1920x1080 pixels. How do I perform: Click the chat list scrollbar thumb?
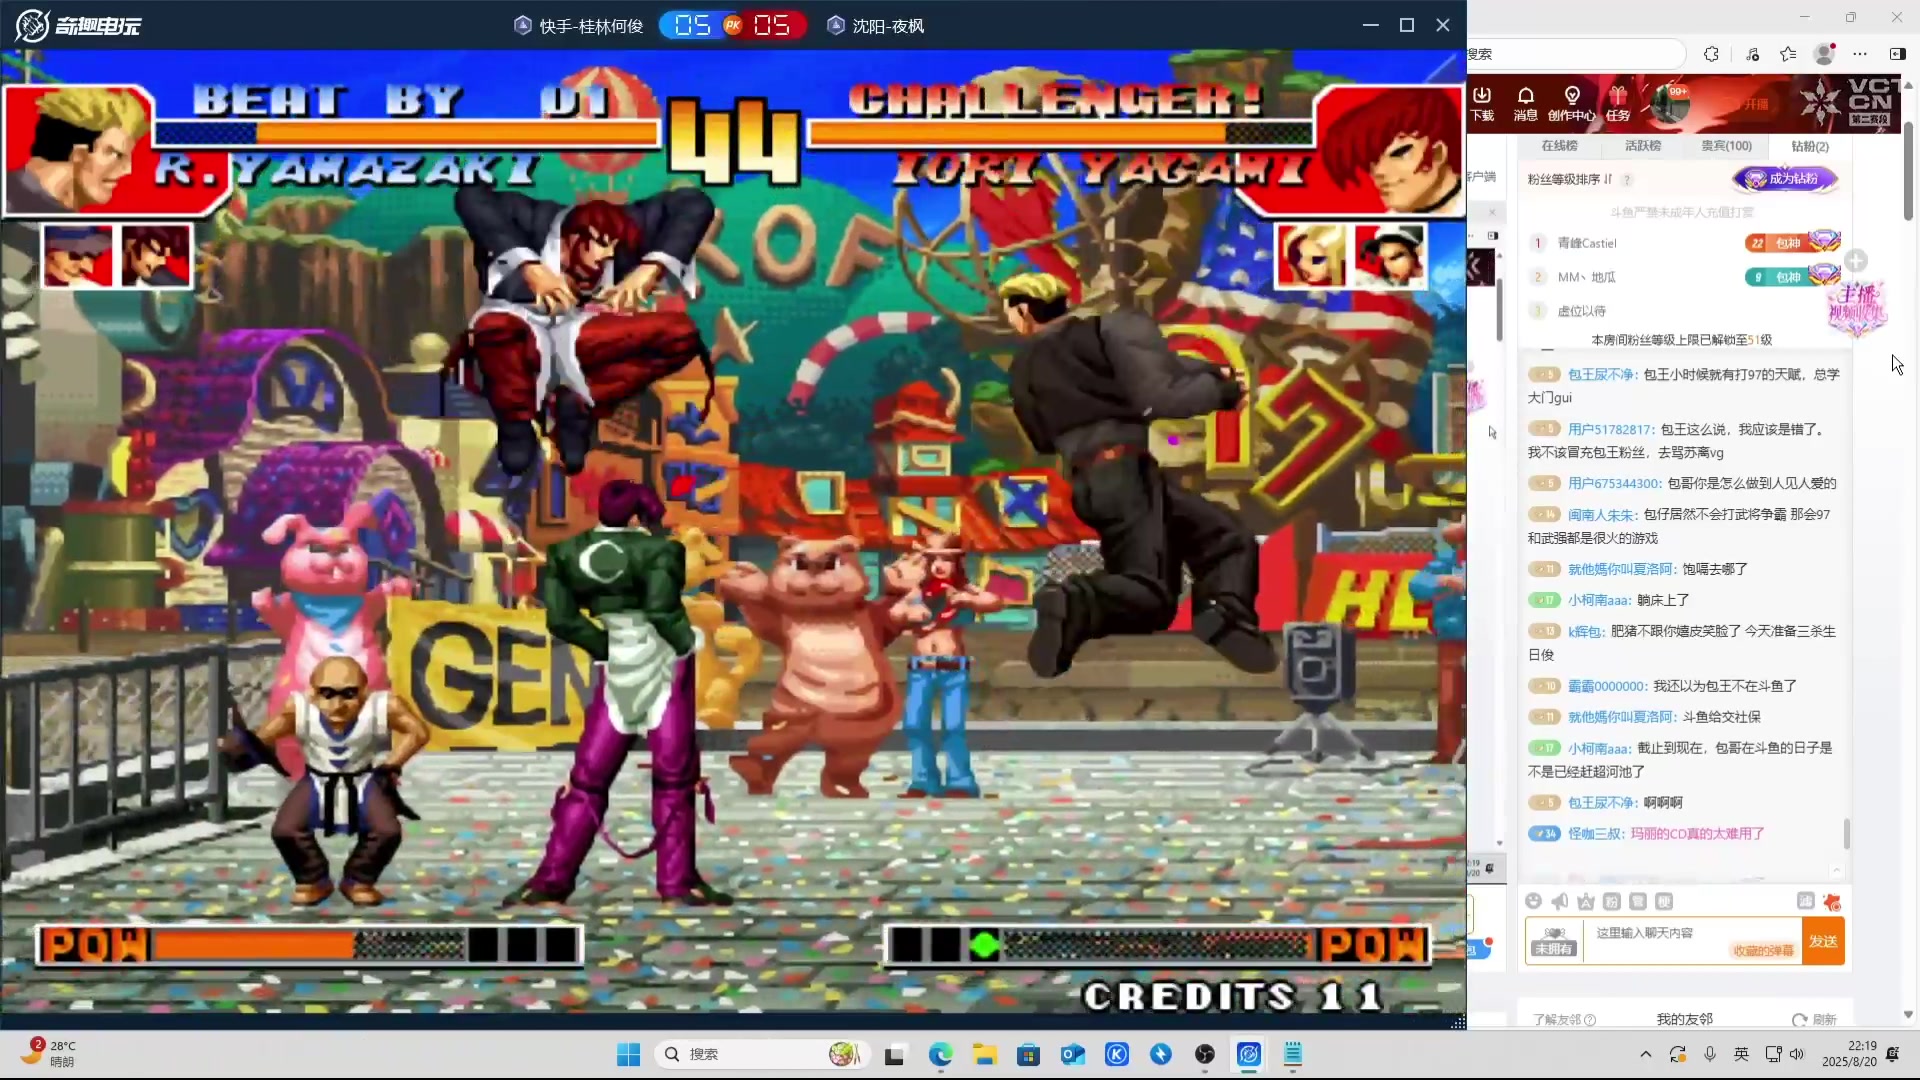point(1846,833)
